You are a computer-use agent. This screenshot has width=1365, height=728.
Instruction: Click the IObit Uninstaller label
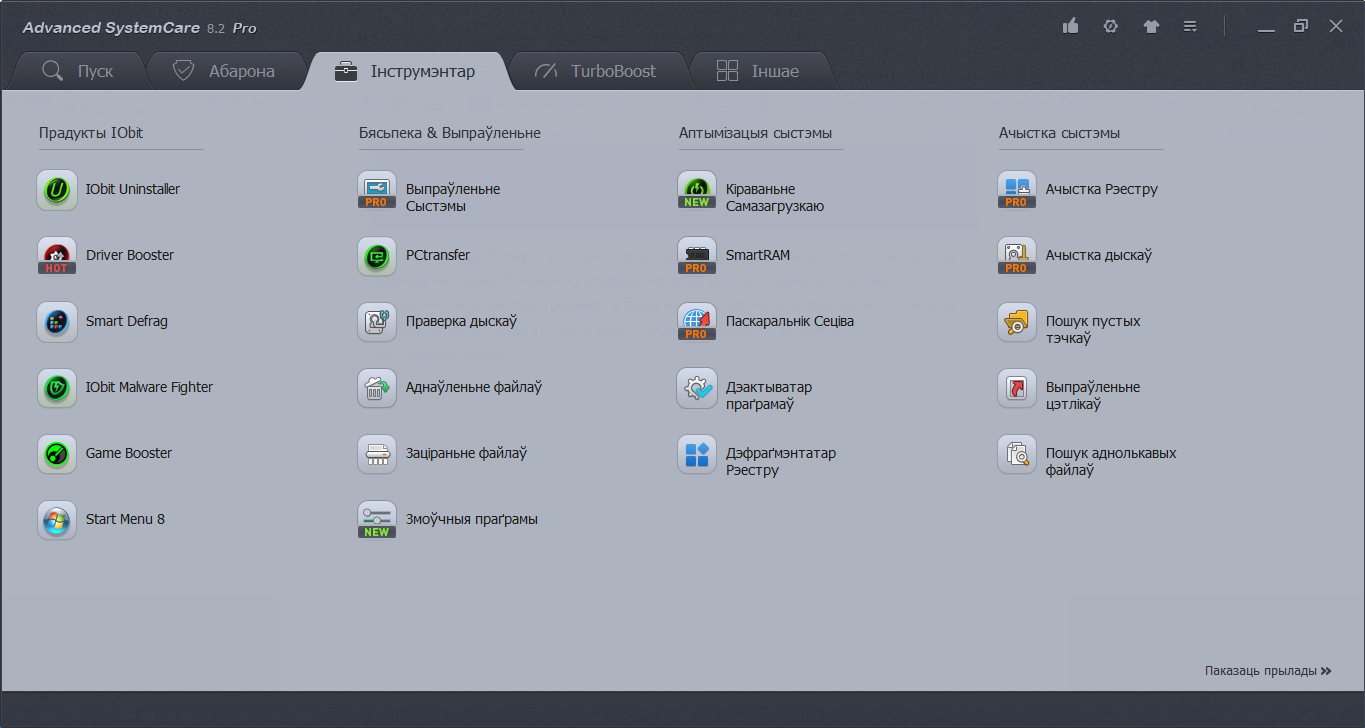pyautogui.click(x=133, y=189)
